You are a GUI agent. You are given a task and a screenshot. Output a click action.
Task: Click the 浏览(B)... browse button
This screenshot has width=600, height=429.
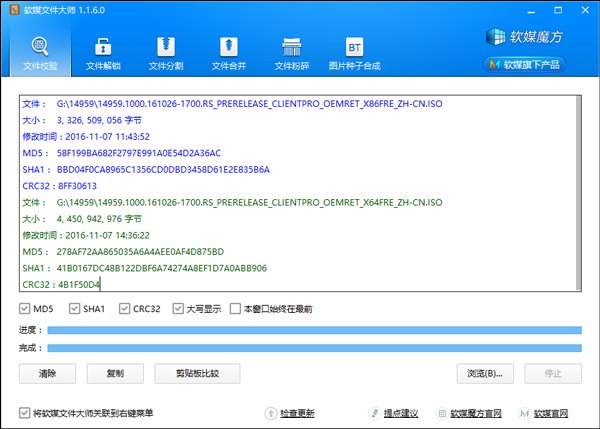click(485, 374)
